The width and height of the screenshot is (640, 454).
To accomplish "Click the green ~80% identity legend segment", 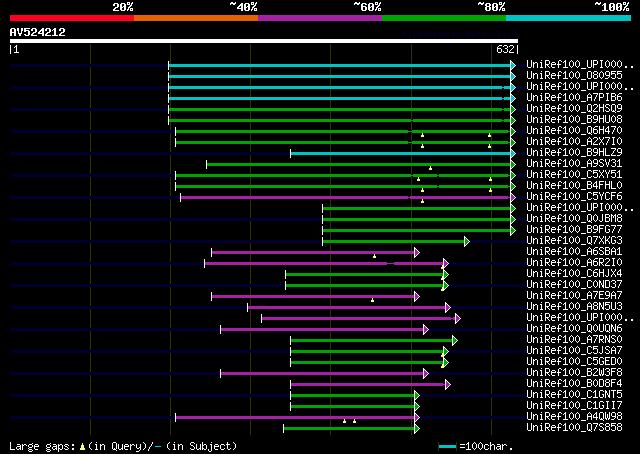I will pos(444,18).
